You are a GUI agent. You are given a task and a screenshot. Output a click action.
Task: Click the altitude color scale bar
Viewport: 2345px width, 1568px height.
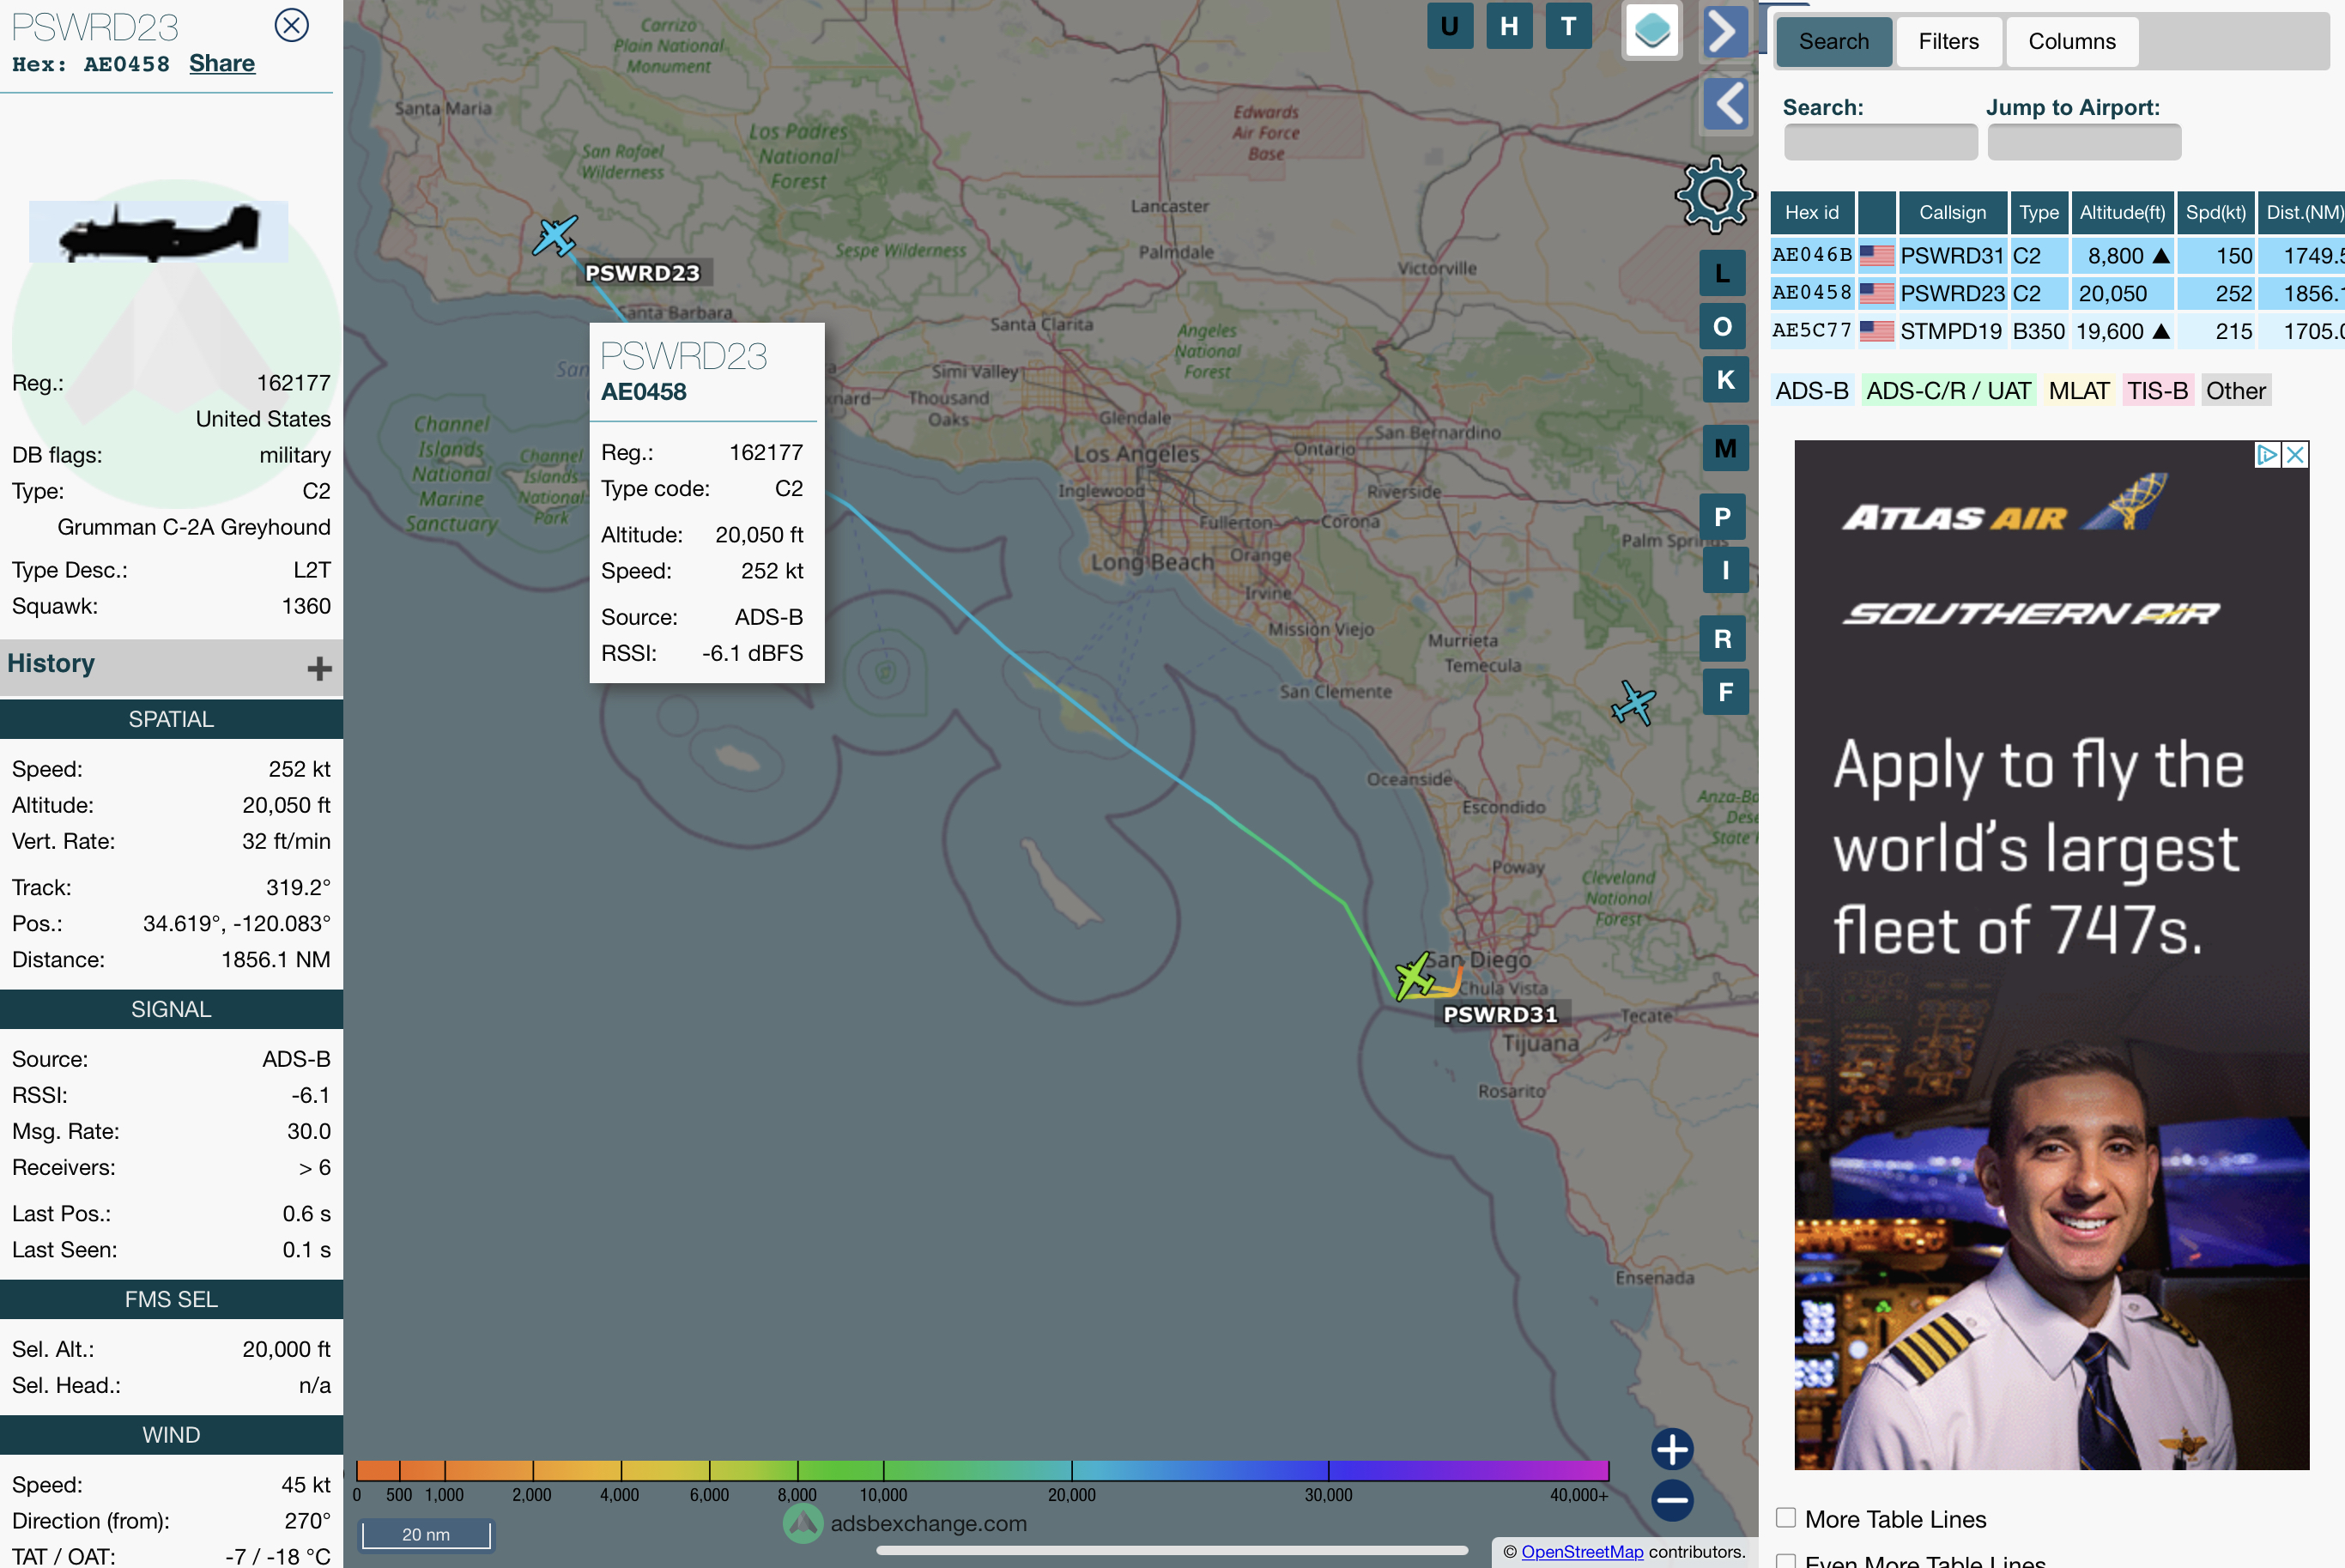point(982,1470)
